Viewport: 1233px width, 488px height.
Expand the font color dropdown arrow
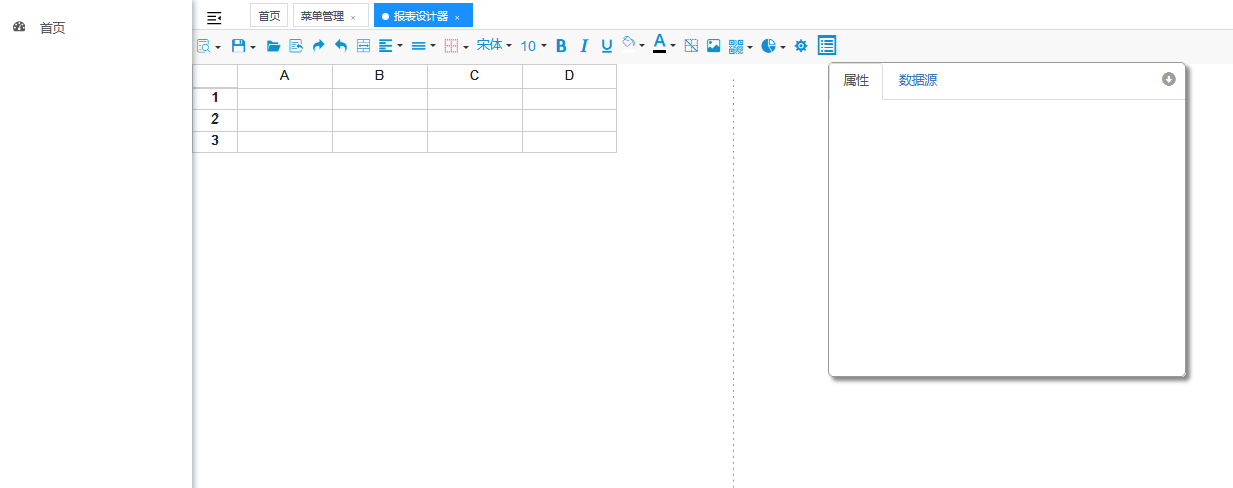coord(673,46)
